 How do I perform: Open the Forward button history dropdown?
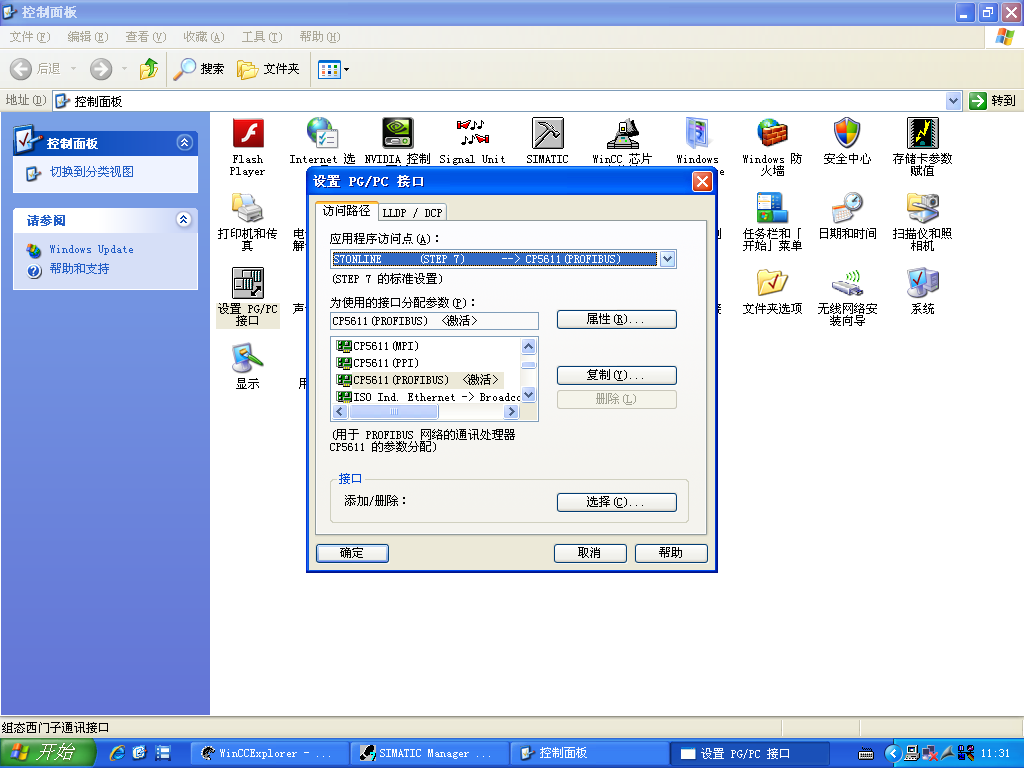point(124,69)
